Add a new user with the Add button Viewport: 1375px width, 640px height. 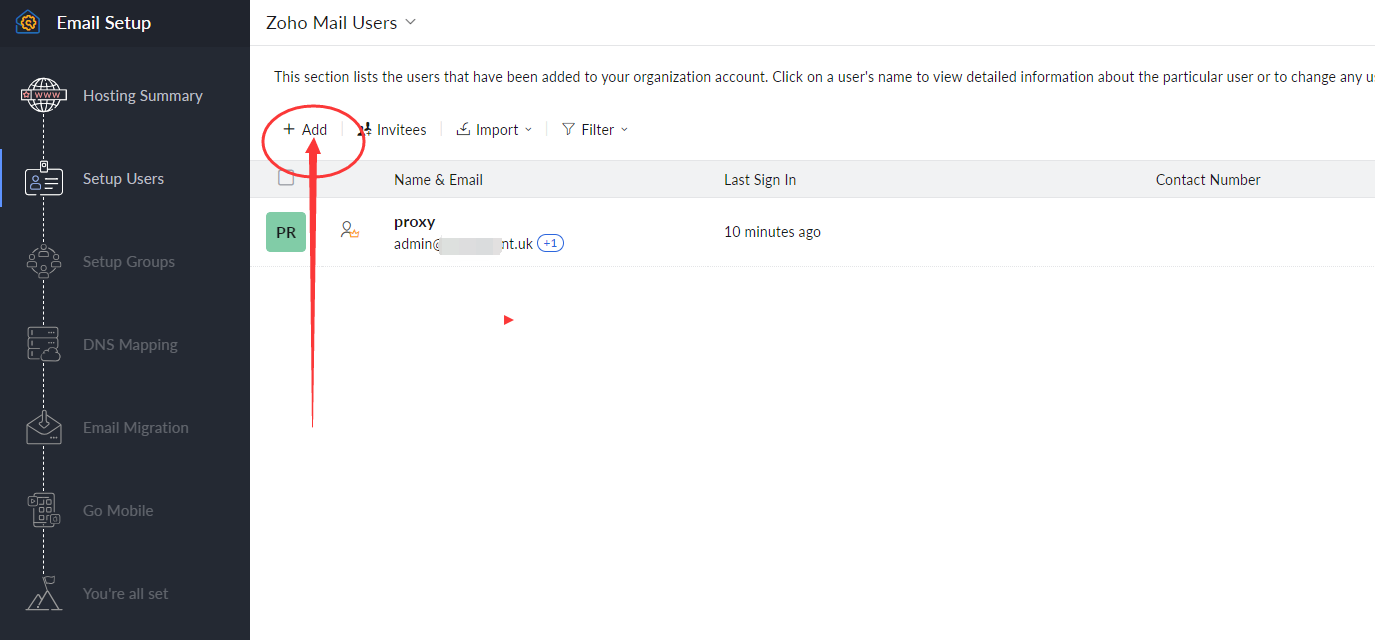pos(305,130)
